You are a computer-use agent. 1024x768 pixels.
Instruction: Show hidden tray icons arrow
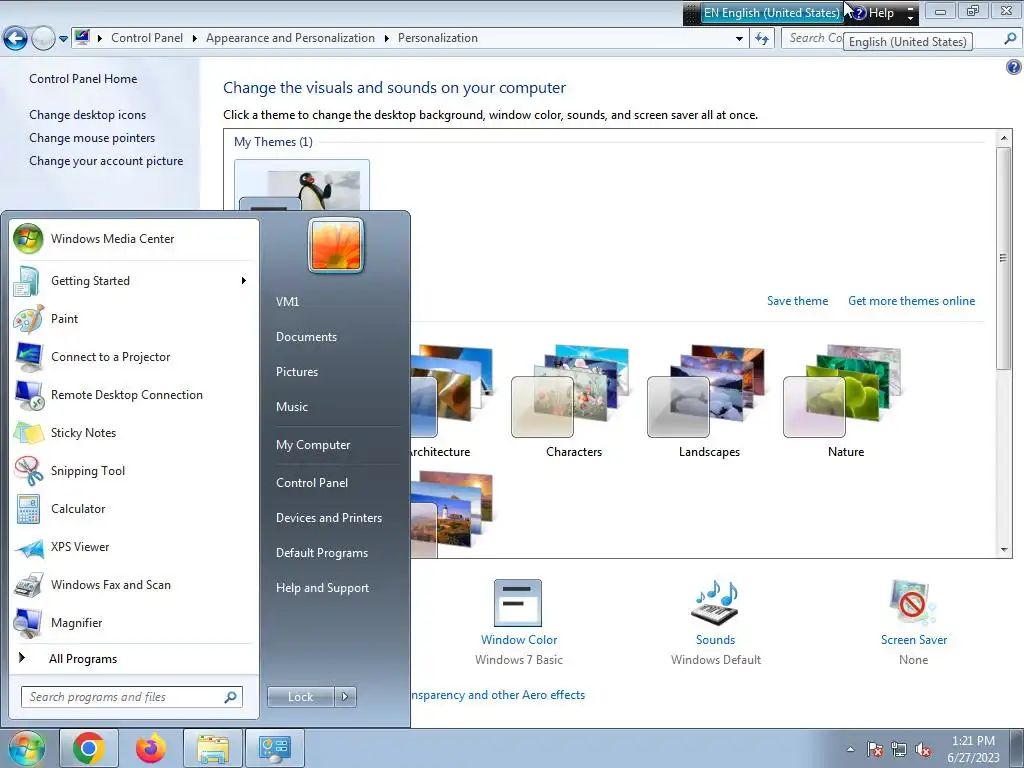[850, 750]
